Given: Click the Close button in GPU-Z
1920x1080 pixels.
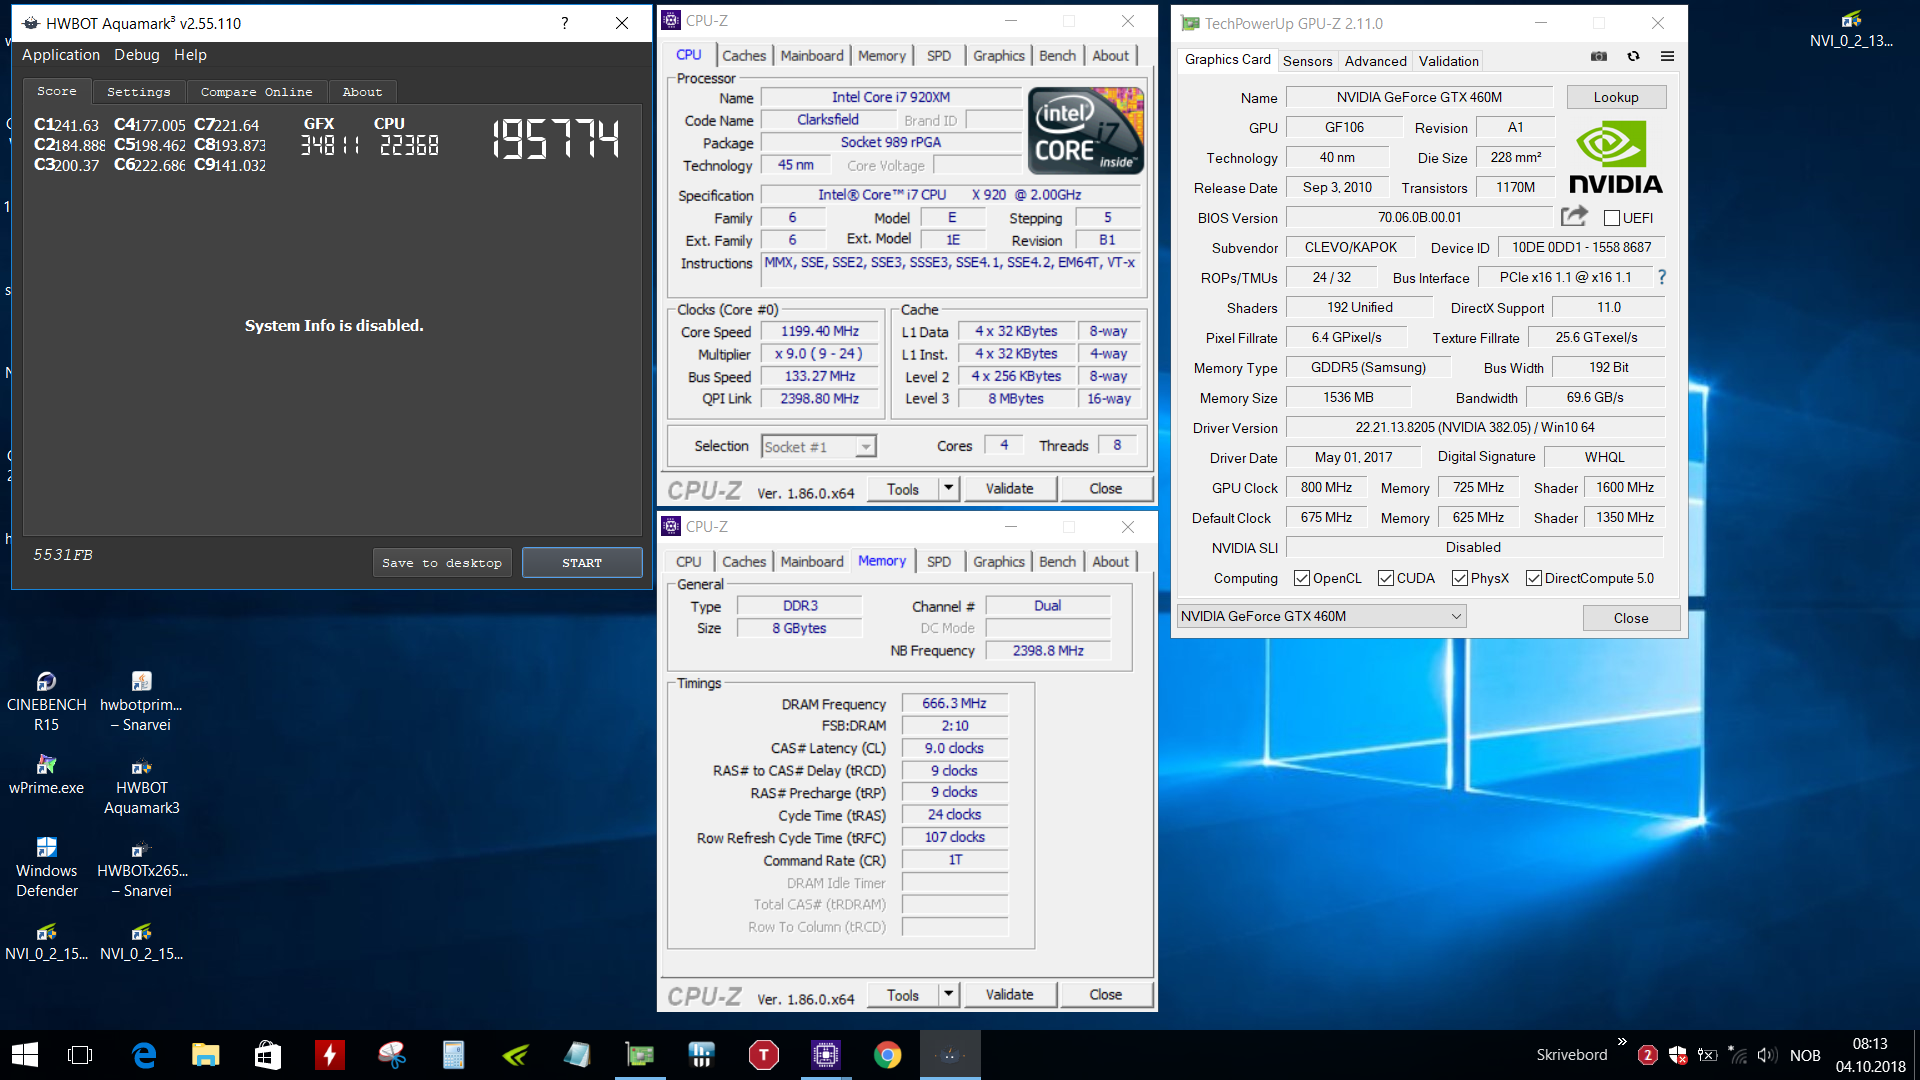Looking at the screenshot, I should coord(1630,618).
